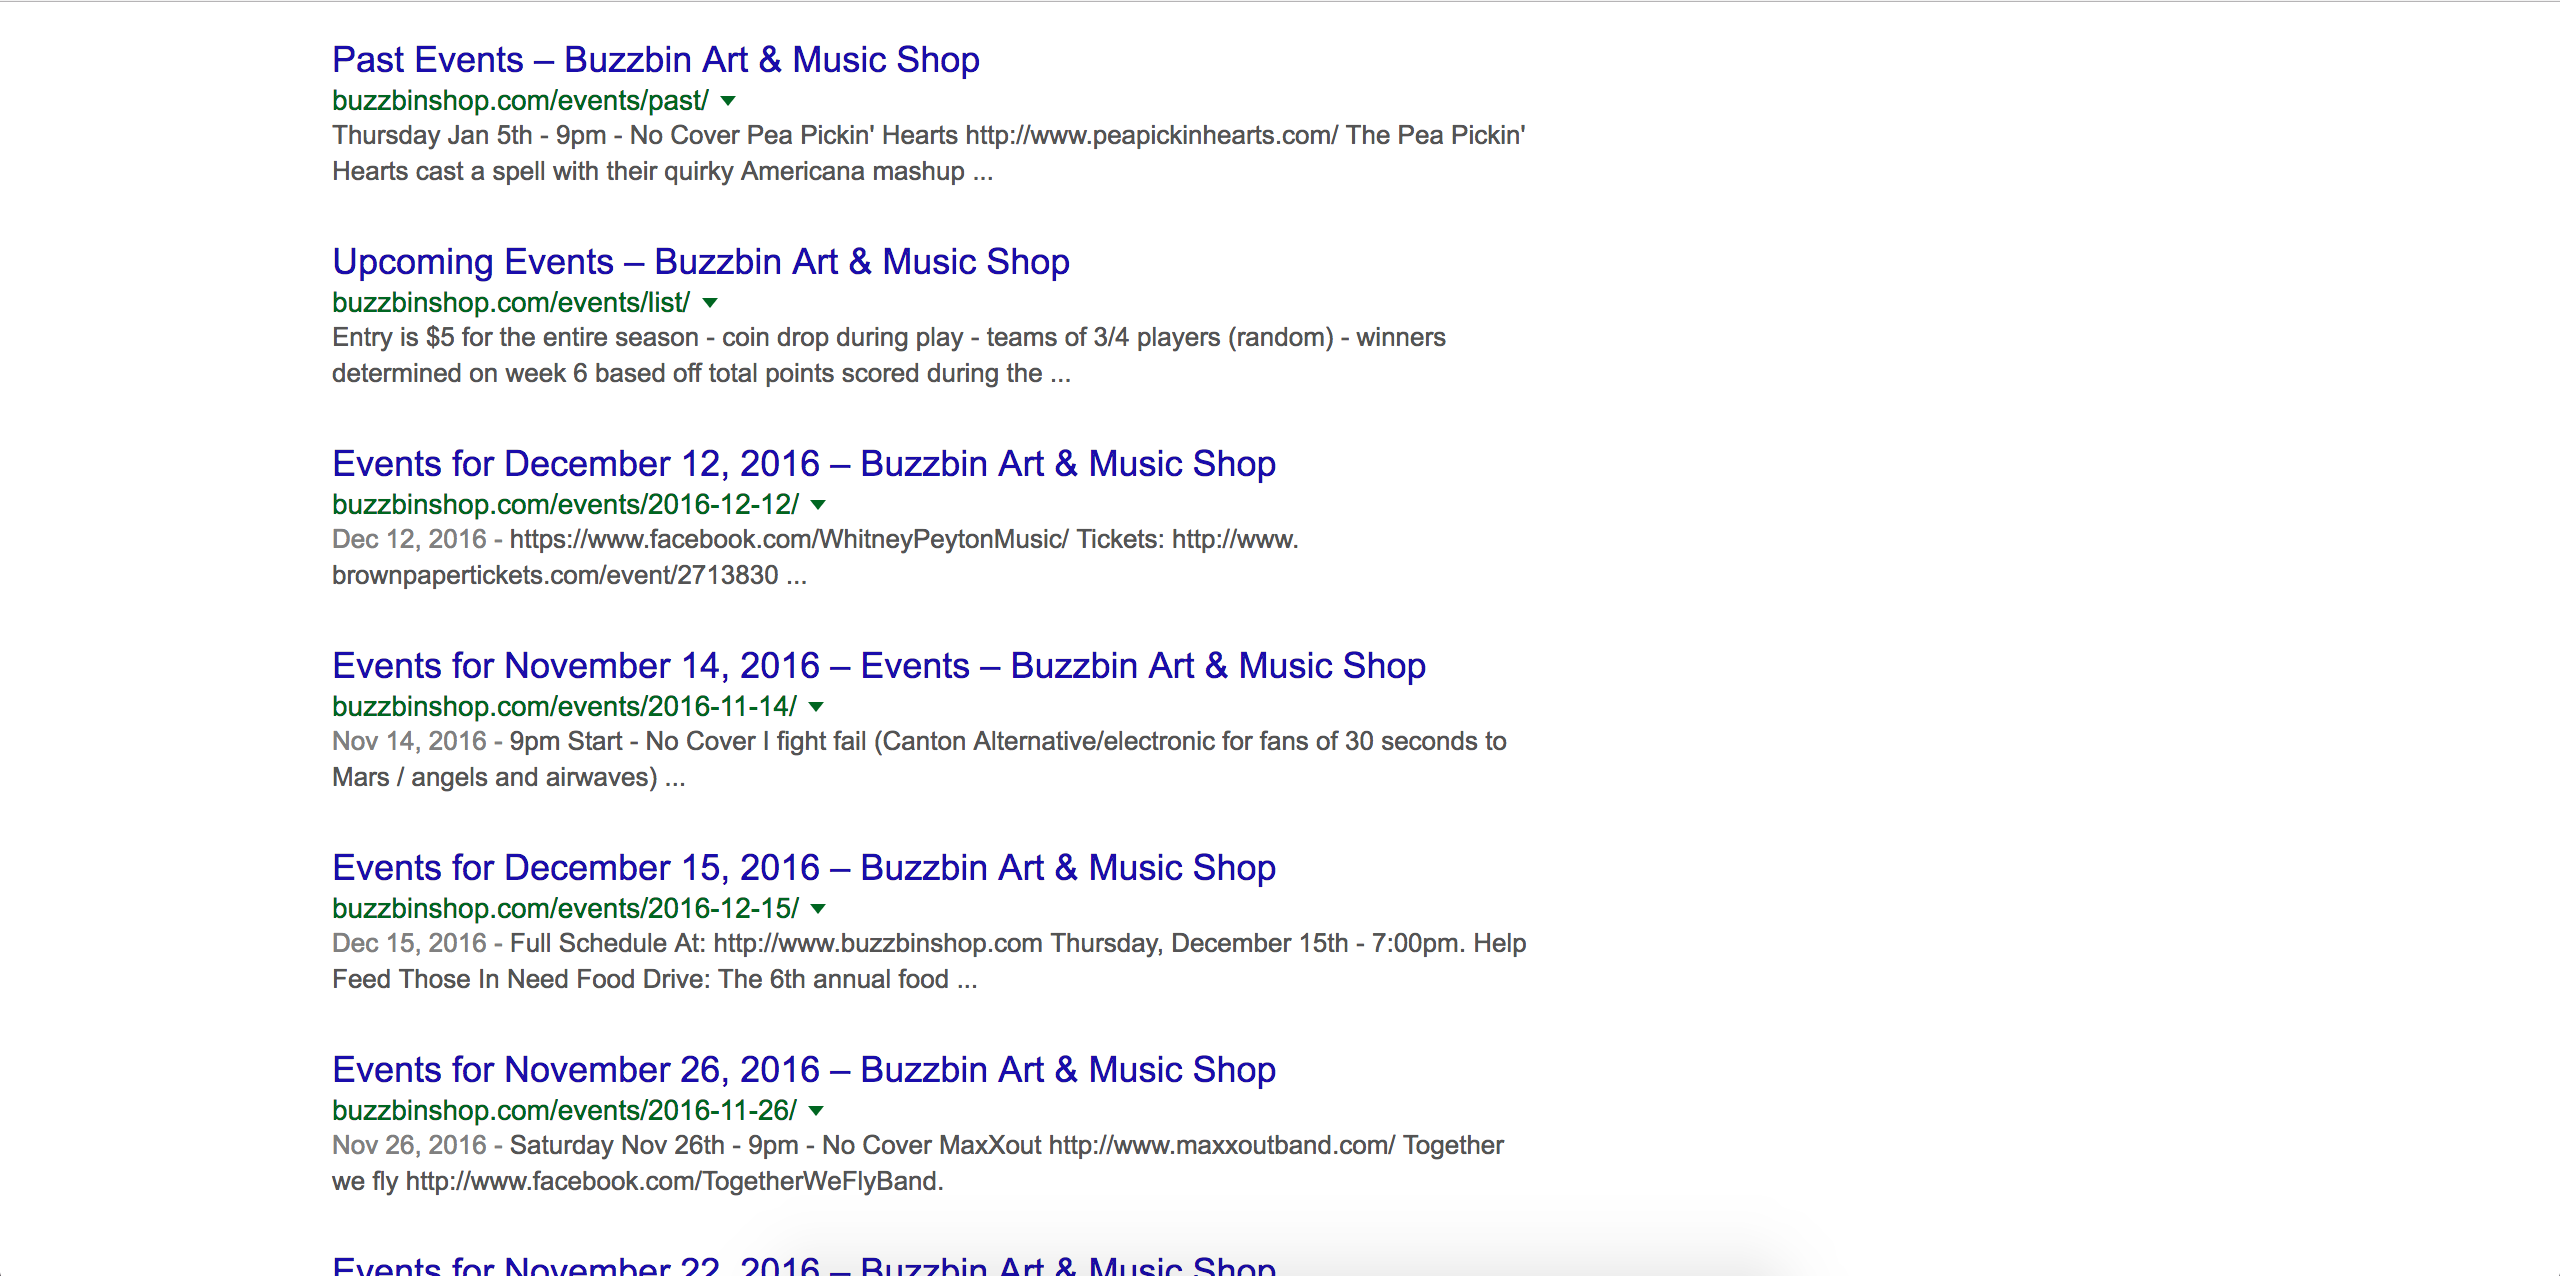Open Events for December 12, 2016 result
The width and height of the screenshot is (2560, 1276).
803,464
